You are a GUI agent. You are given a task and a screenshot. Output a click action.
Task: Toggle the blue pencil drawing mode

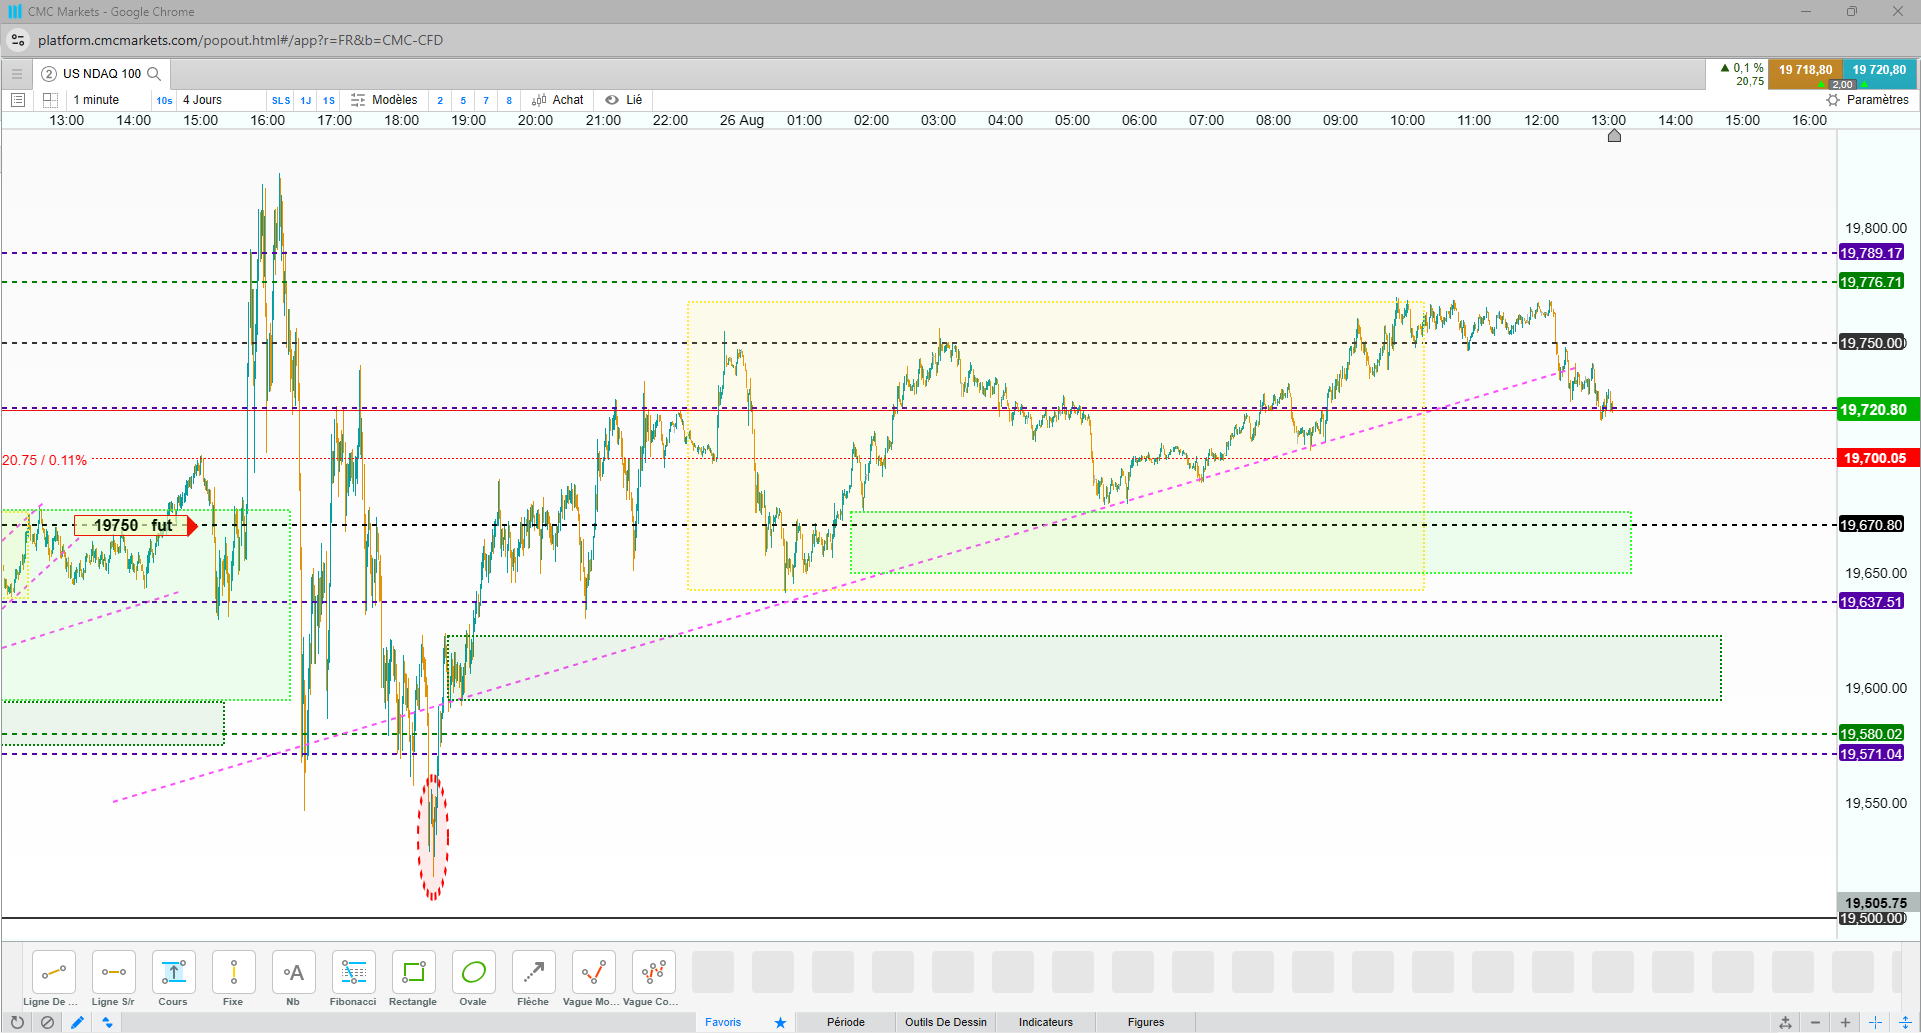tap(77, 1022)
